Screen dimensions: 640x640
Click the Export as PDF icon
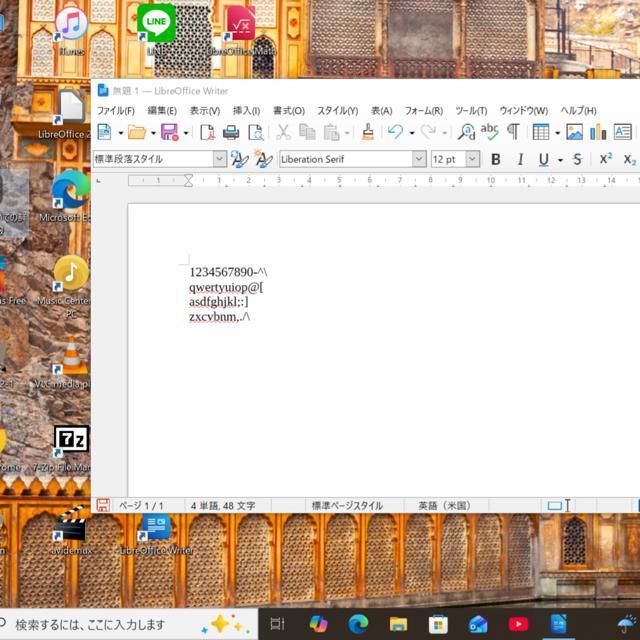pyautogui.click(x=207, y=132)
